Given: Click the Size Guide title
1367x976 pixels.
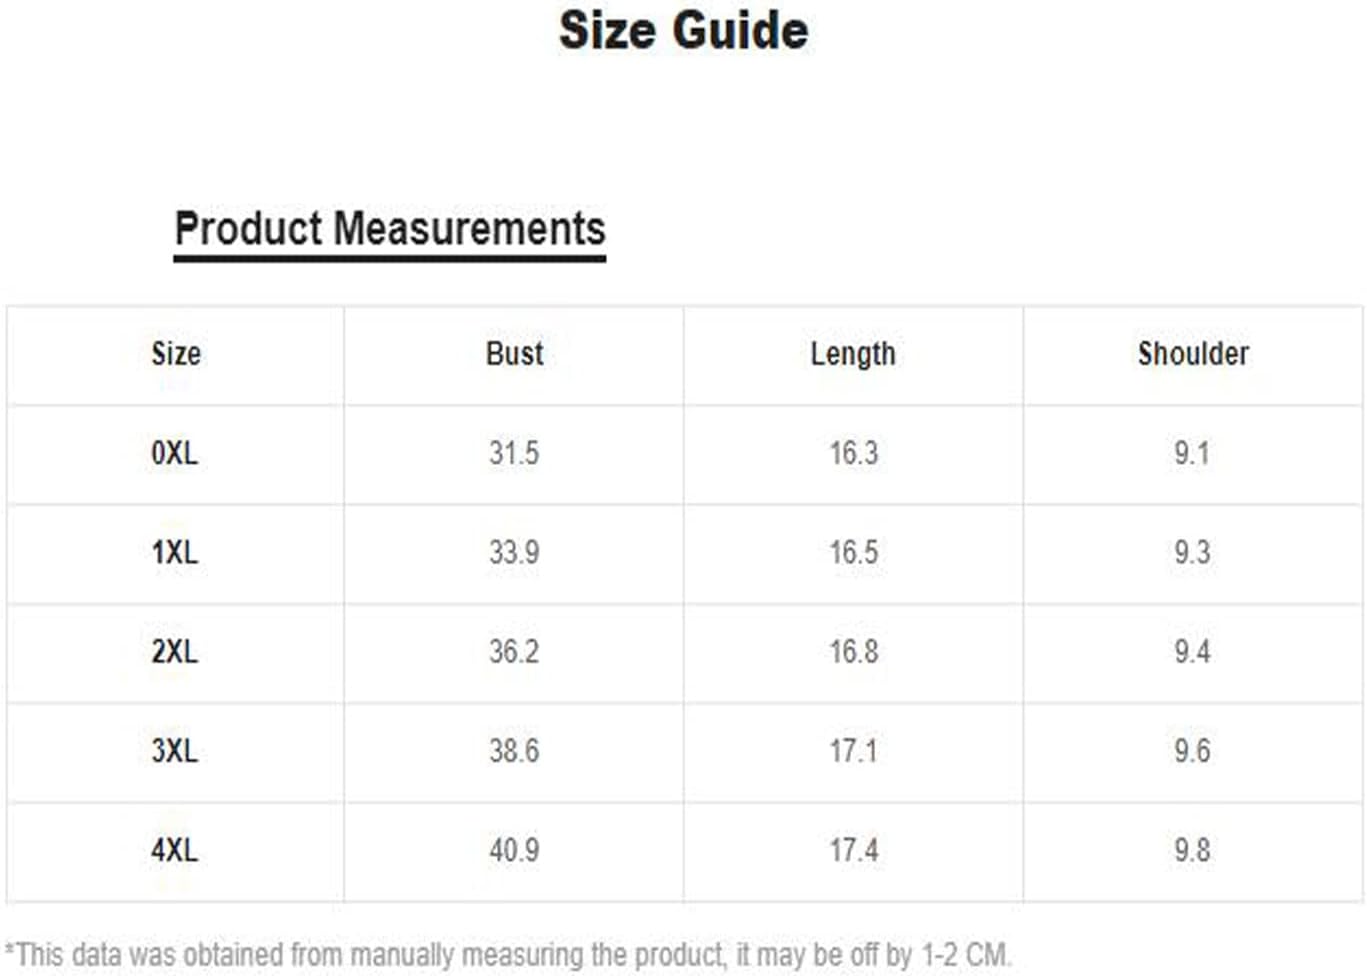Looking at the screenshot, I should [x=683, y=30].
